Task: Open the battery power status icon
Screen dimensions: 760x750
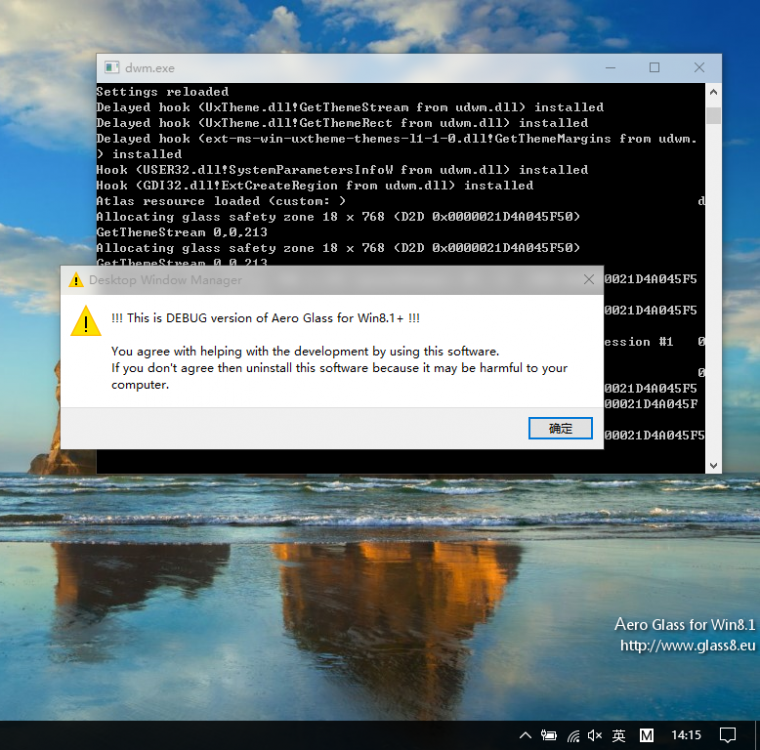Action: (549, 735)
